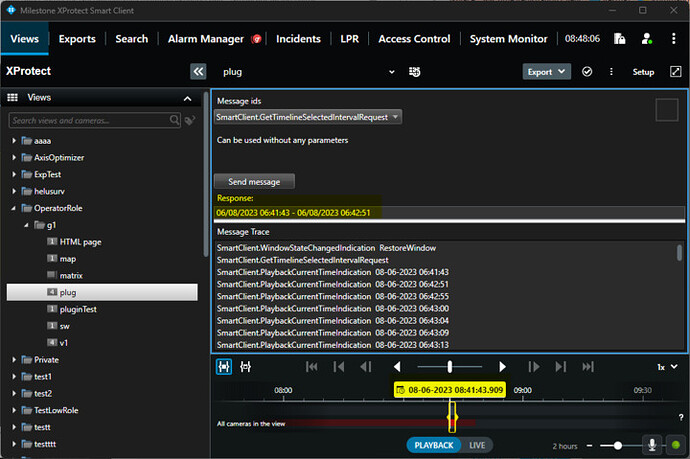The width and height of the screenshot is (690, 459).
Task: Click the Search views and cameras field
Action: (95, 120)
